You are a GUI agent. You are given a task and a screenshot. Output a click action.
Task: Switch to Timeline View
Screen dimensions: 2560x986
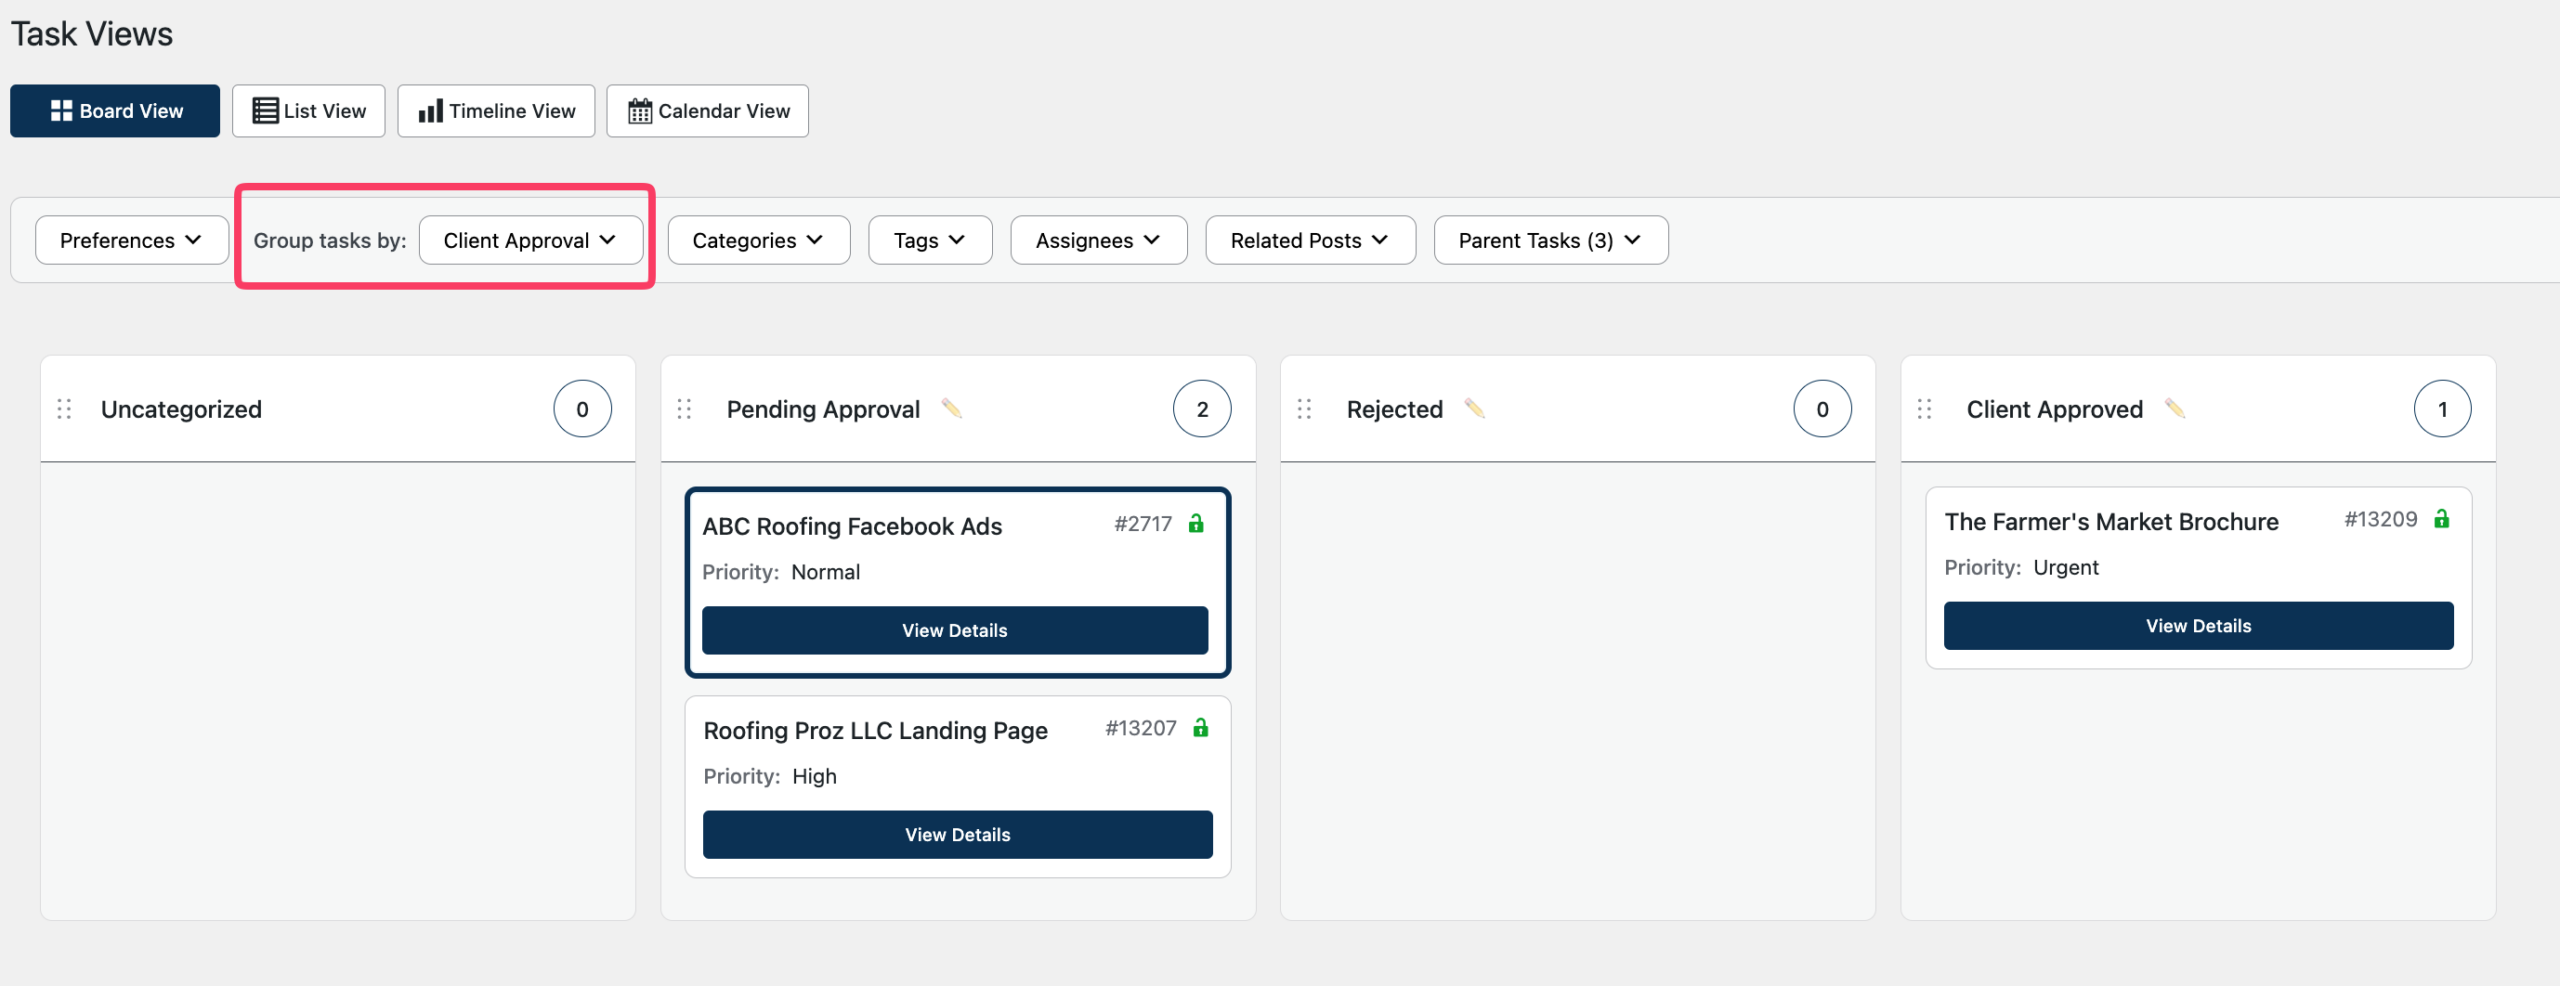pyautogui.click(x=496, y=111)
